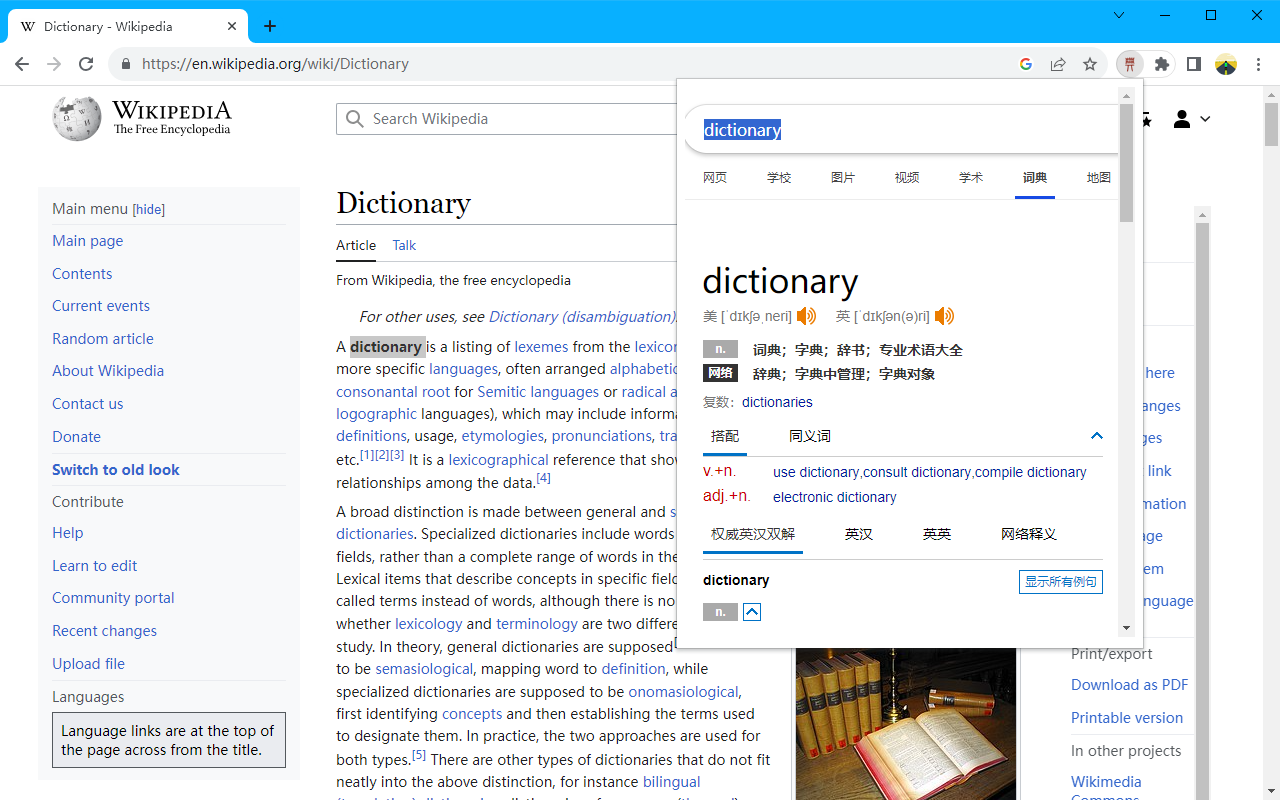
Task: Open the Random article link
Action: pyautogui.click(x=103, y=339)
